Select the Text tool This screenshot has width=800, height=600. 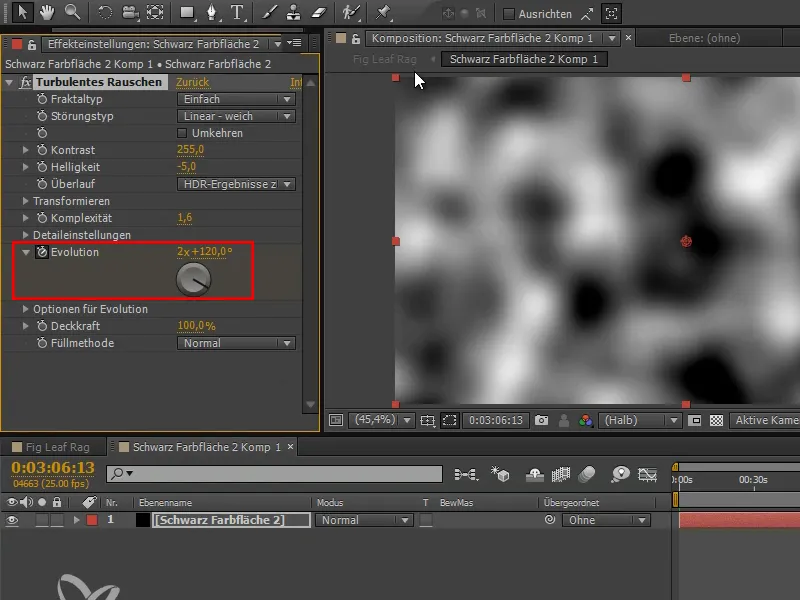coord(237,12)
